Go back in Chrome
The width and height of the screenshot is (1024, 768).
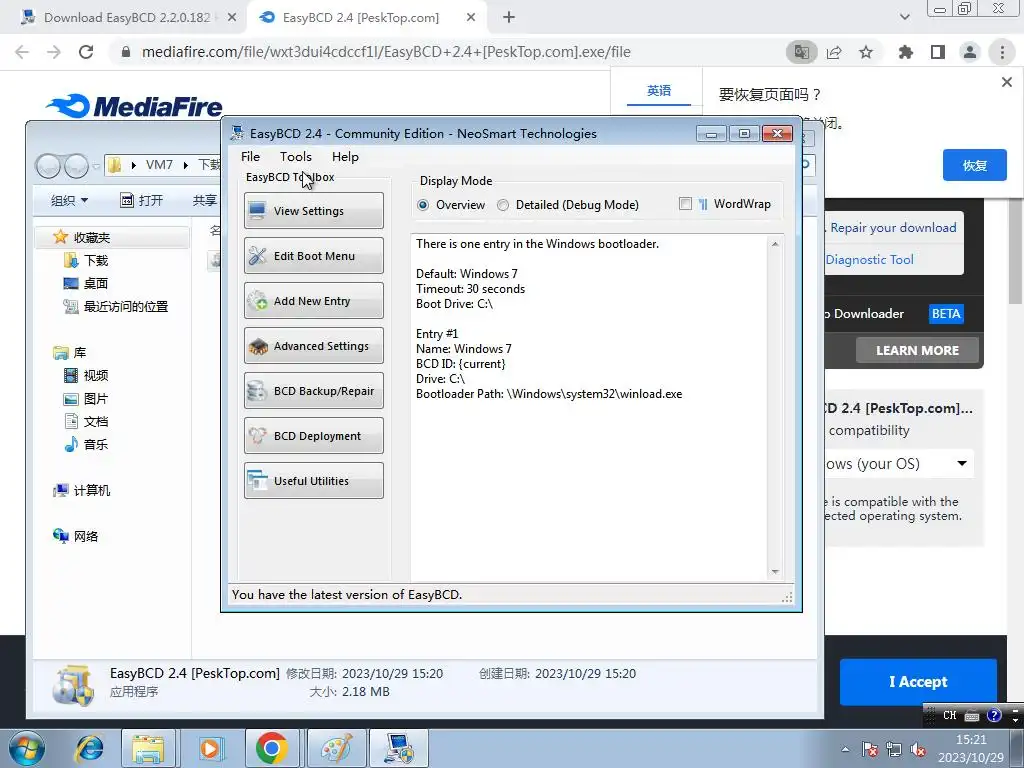(22, 52)
